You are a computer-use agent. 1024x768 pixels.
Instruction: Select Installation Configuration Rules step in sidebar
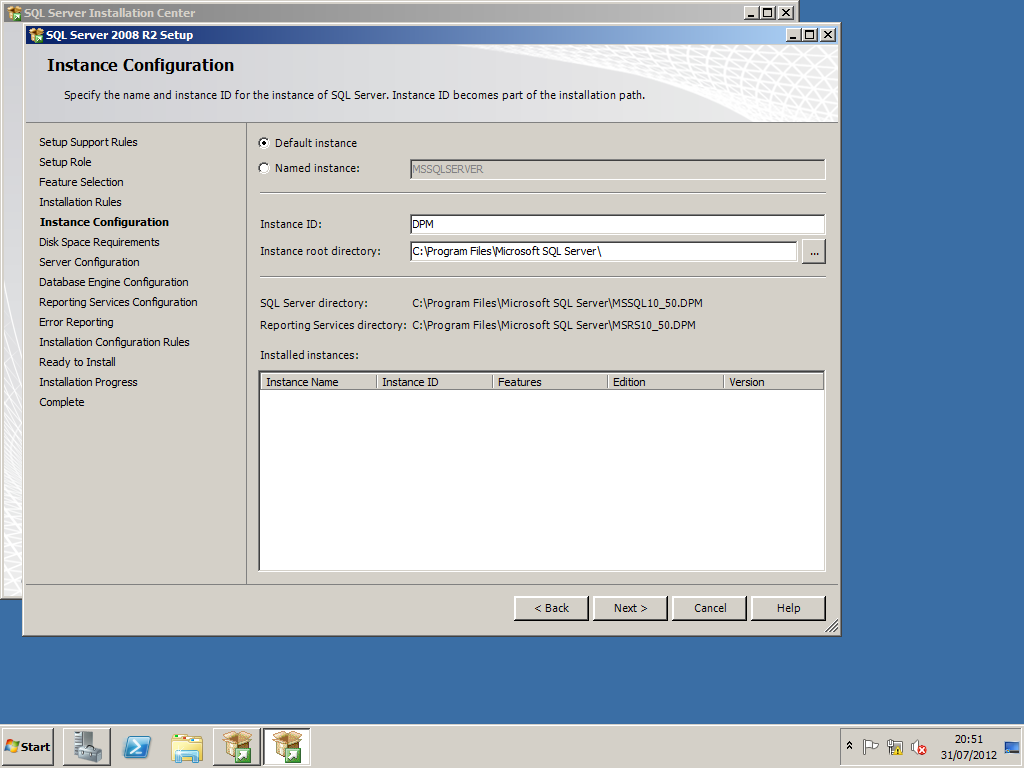tap(114, 342)
